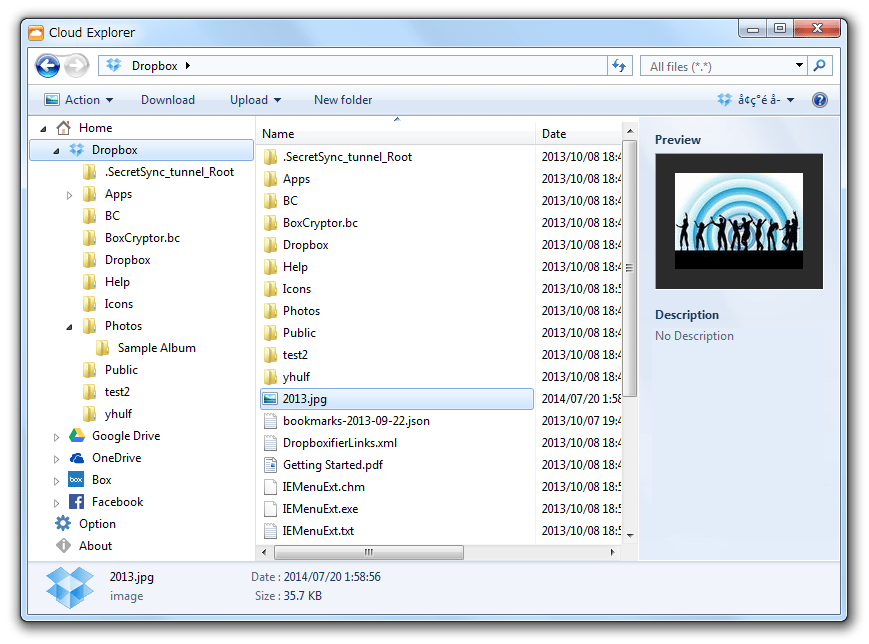Click the Facebook icon in sidebar
The image size is (869, 644).
tap(76, 502)
